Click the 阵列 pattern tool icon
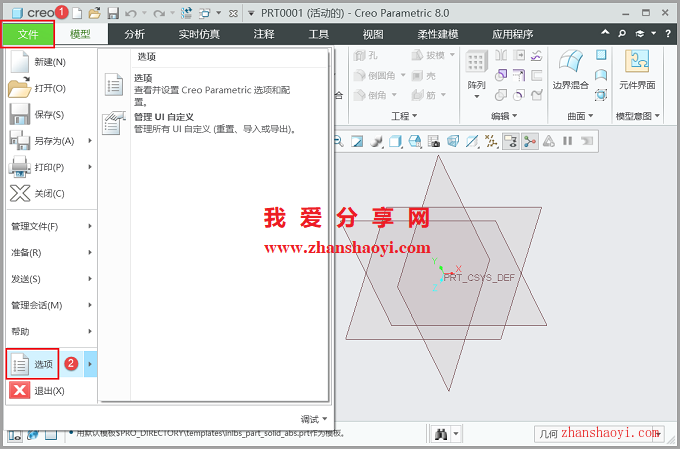The image size is (680, 449). pyautogui.click(x=476, y=60)
